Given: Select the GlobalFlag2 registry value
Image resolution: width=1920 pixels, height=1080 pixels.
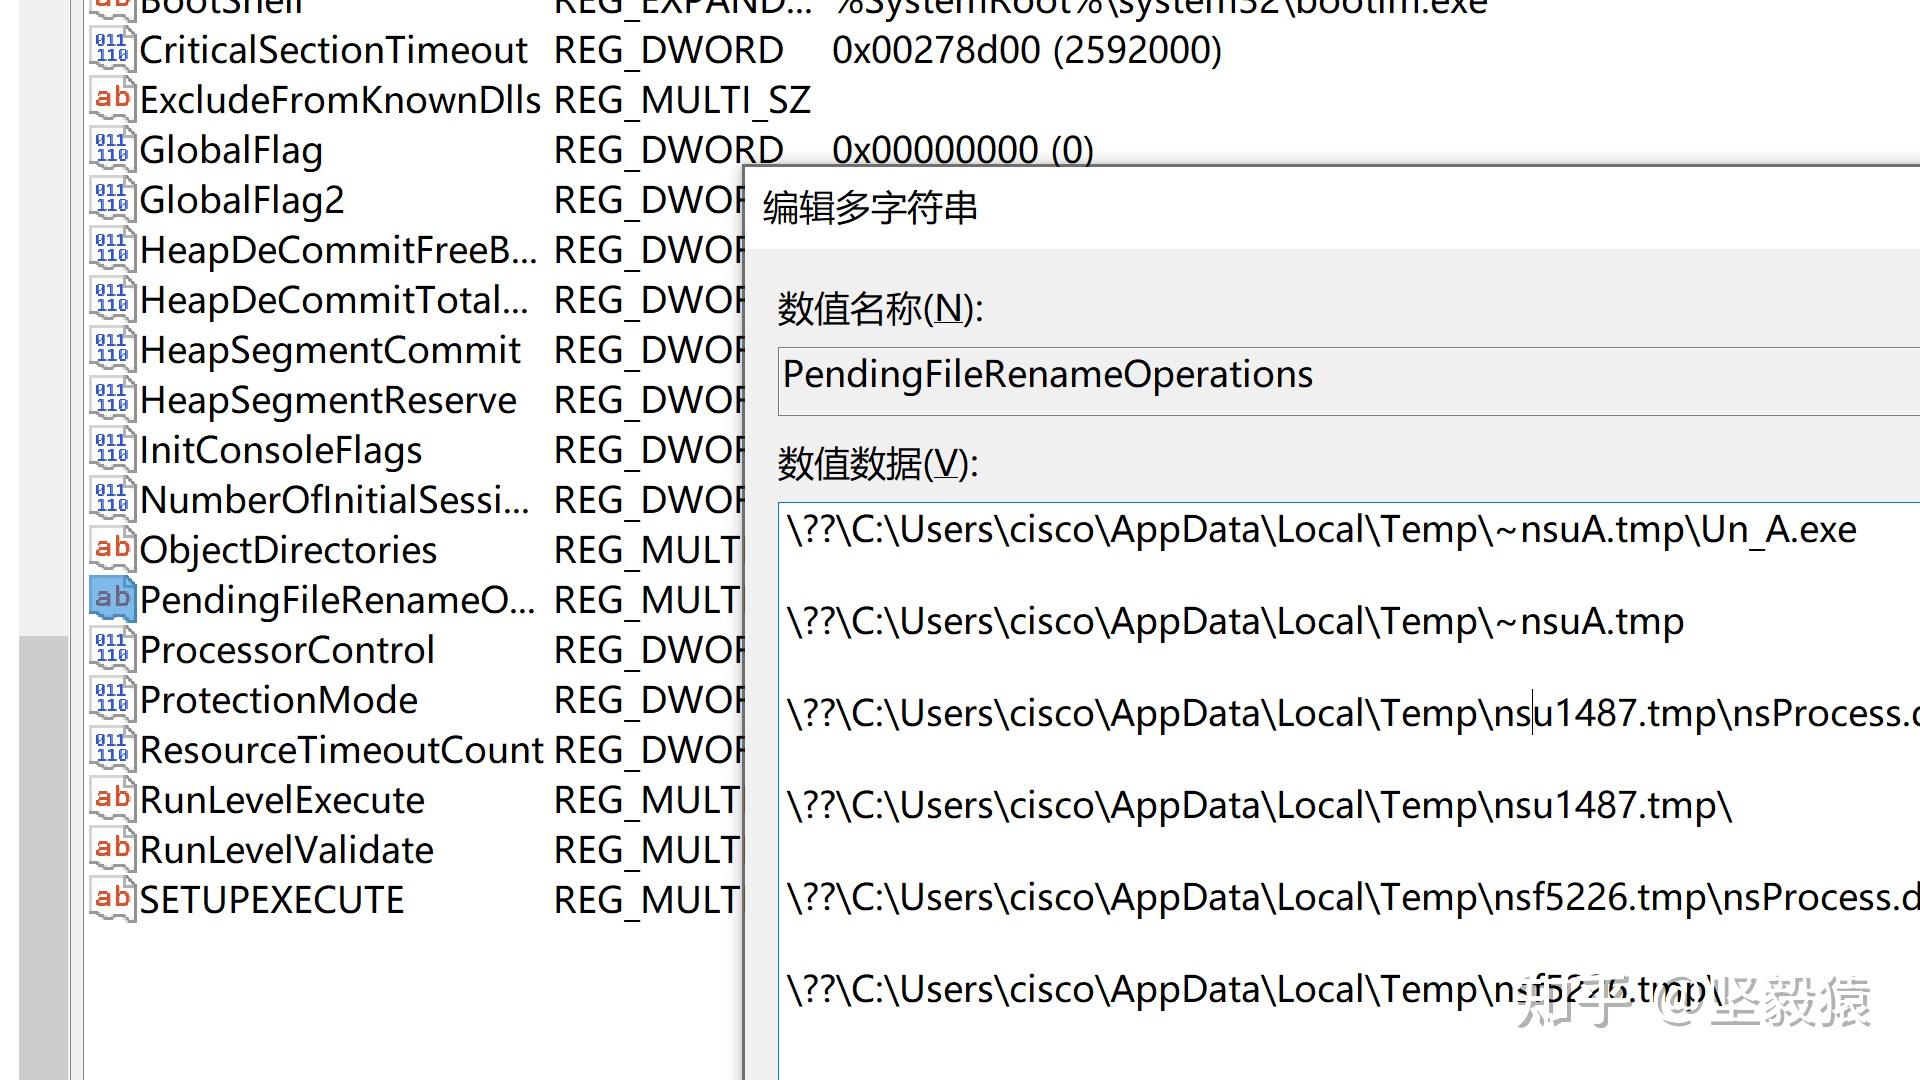Looking at the screenshot, I should (x=242, y=199).
